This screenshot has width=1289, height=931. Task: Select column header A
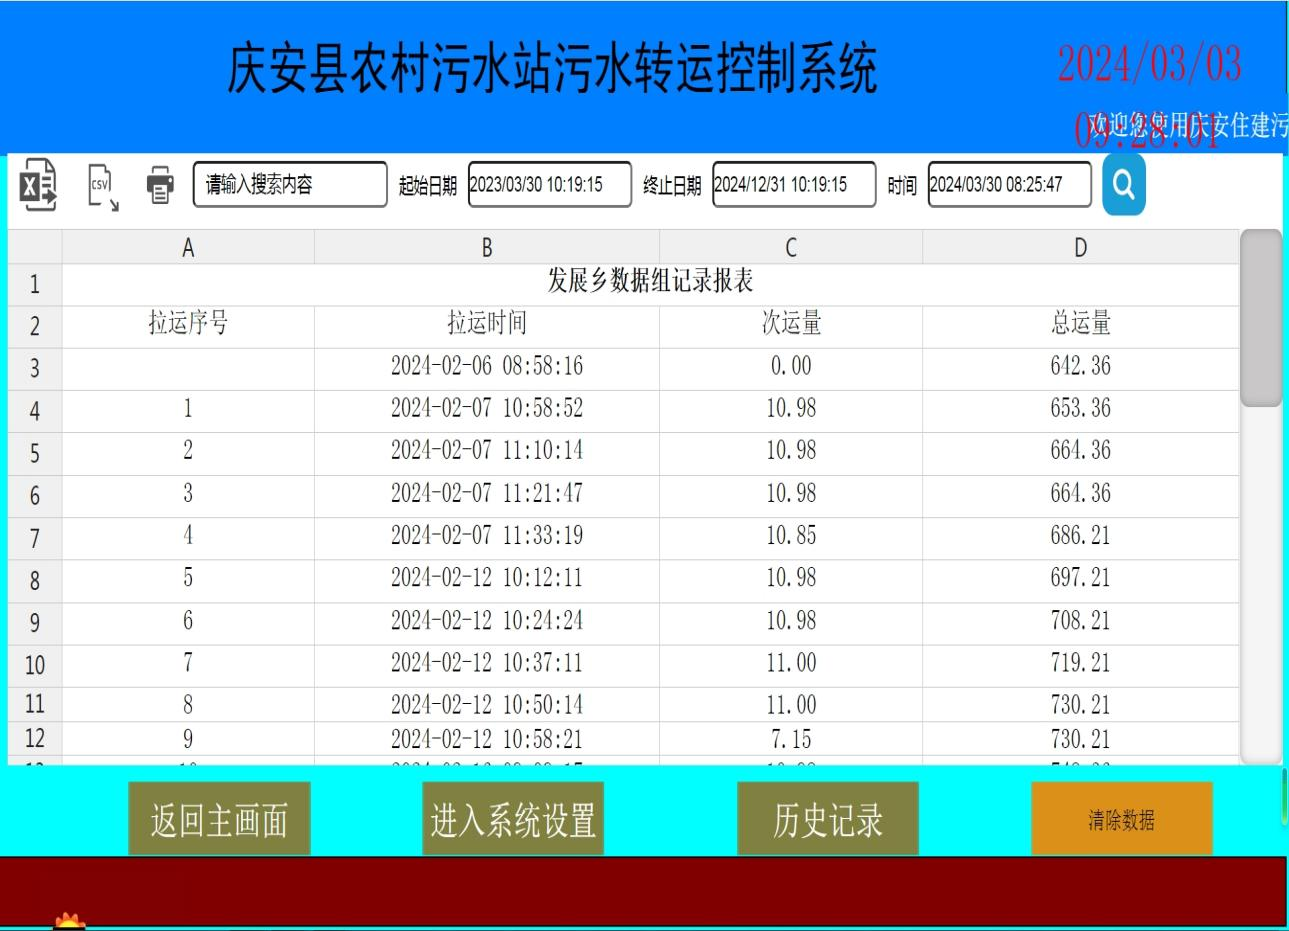click(x=187, y=246)
